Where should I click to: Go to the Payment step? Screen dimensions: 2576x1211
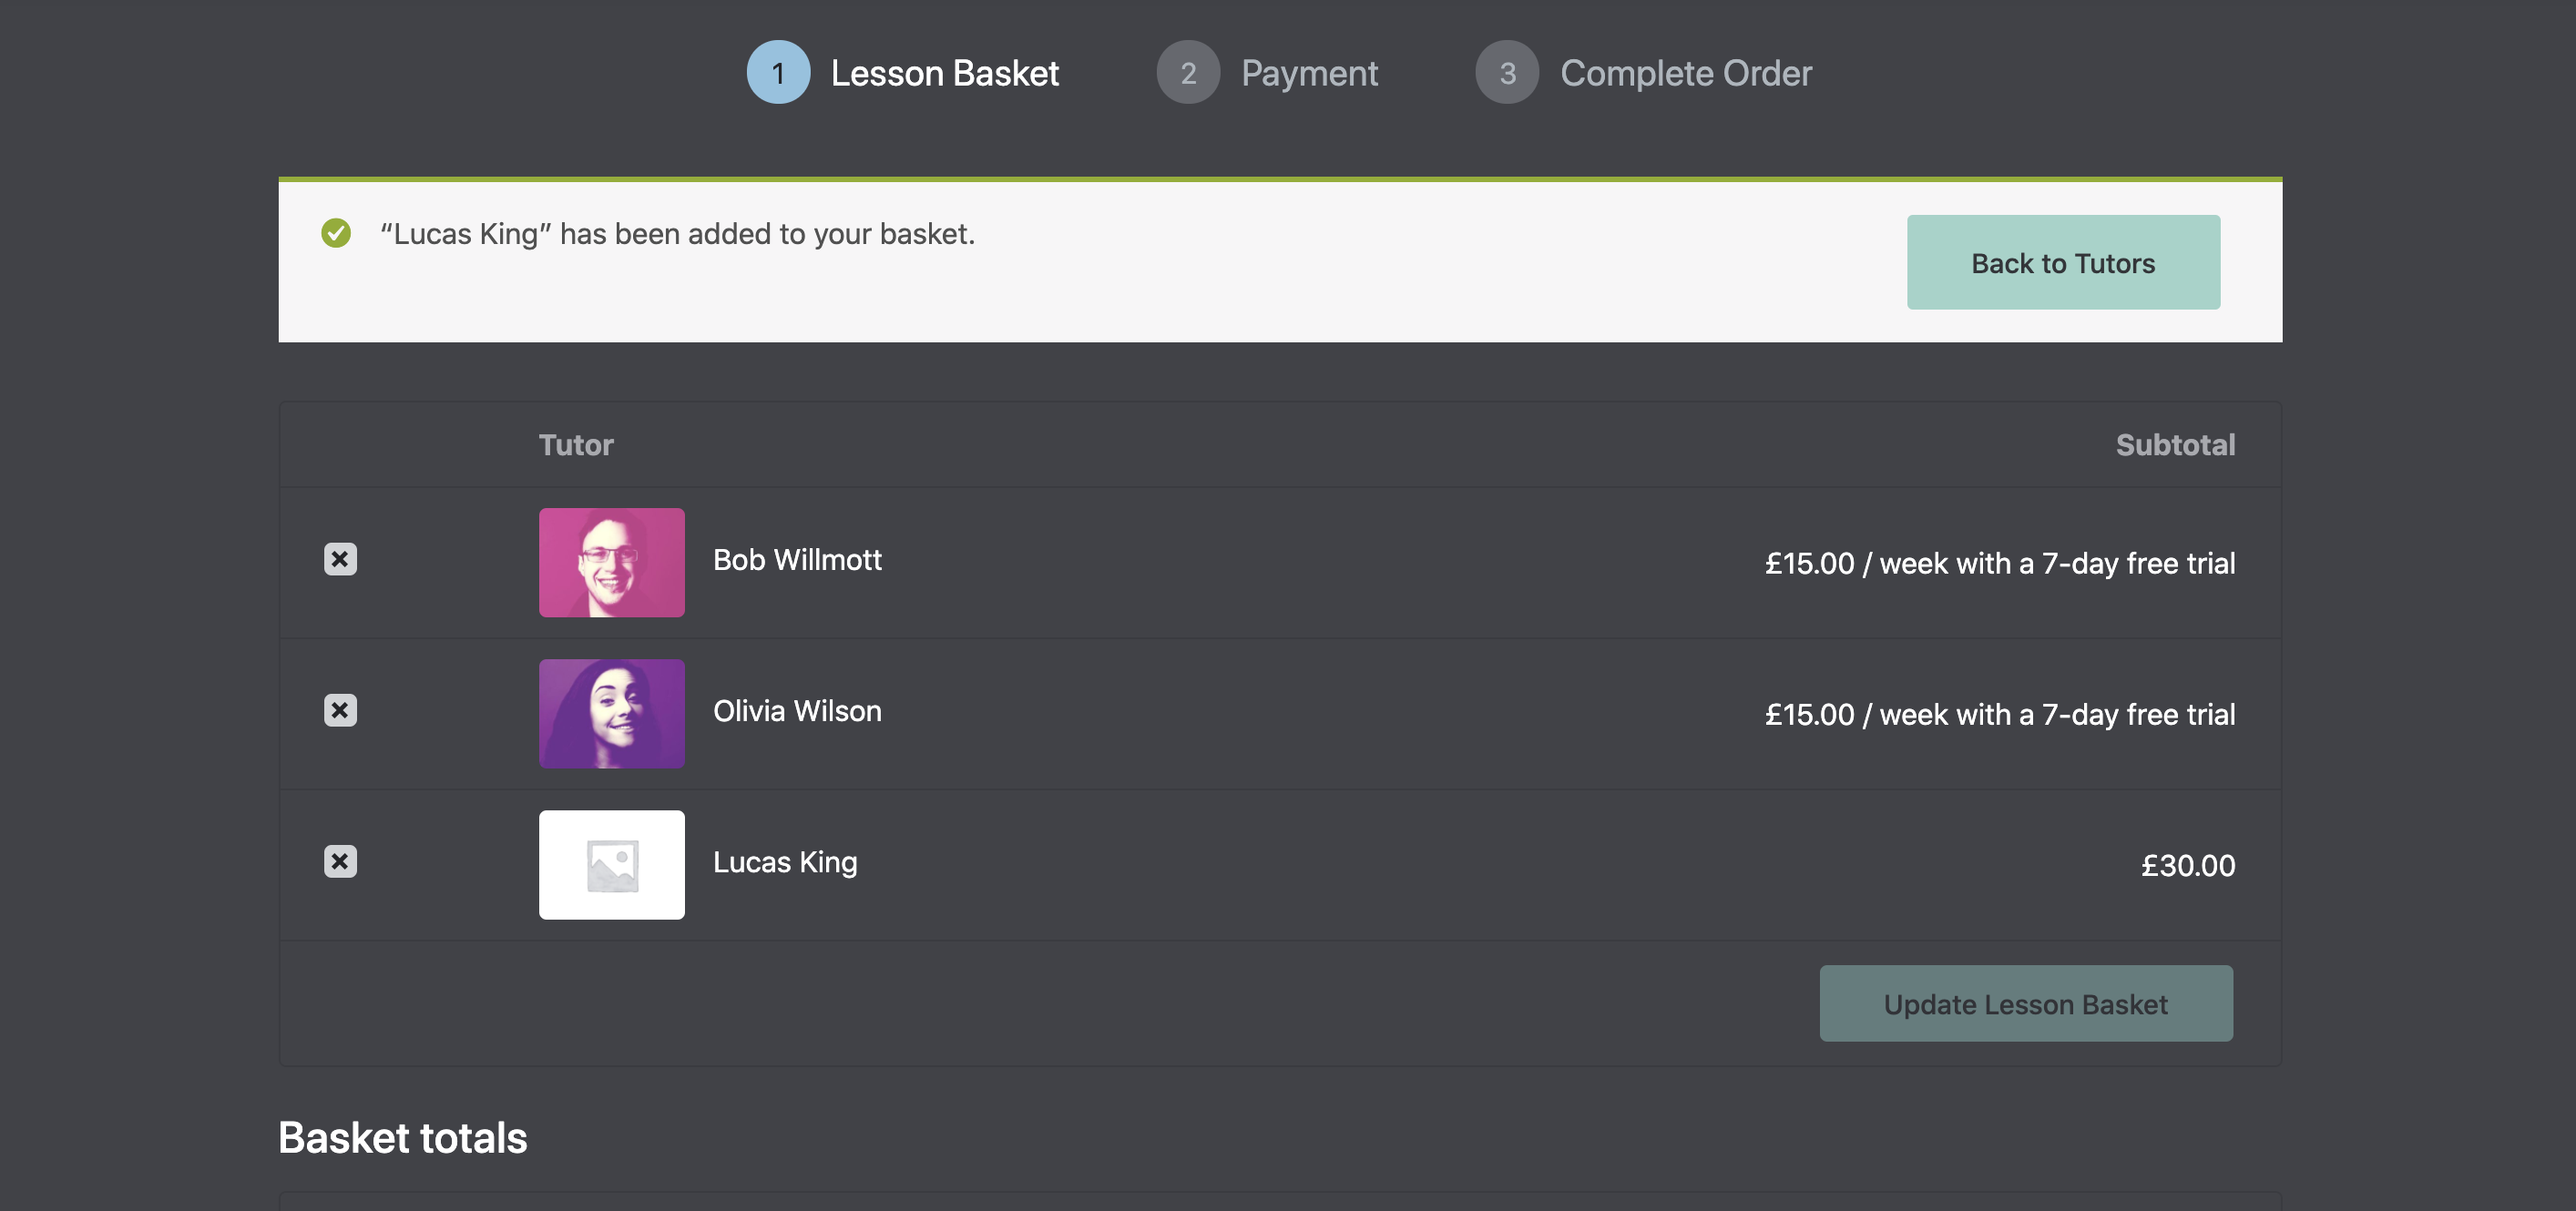coord(1309,73)
